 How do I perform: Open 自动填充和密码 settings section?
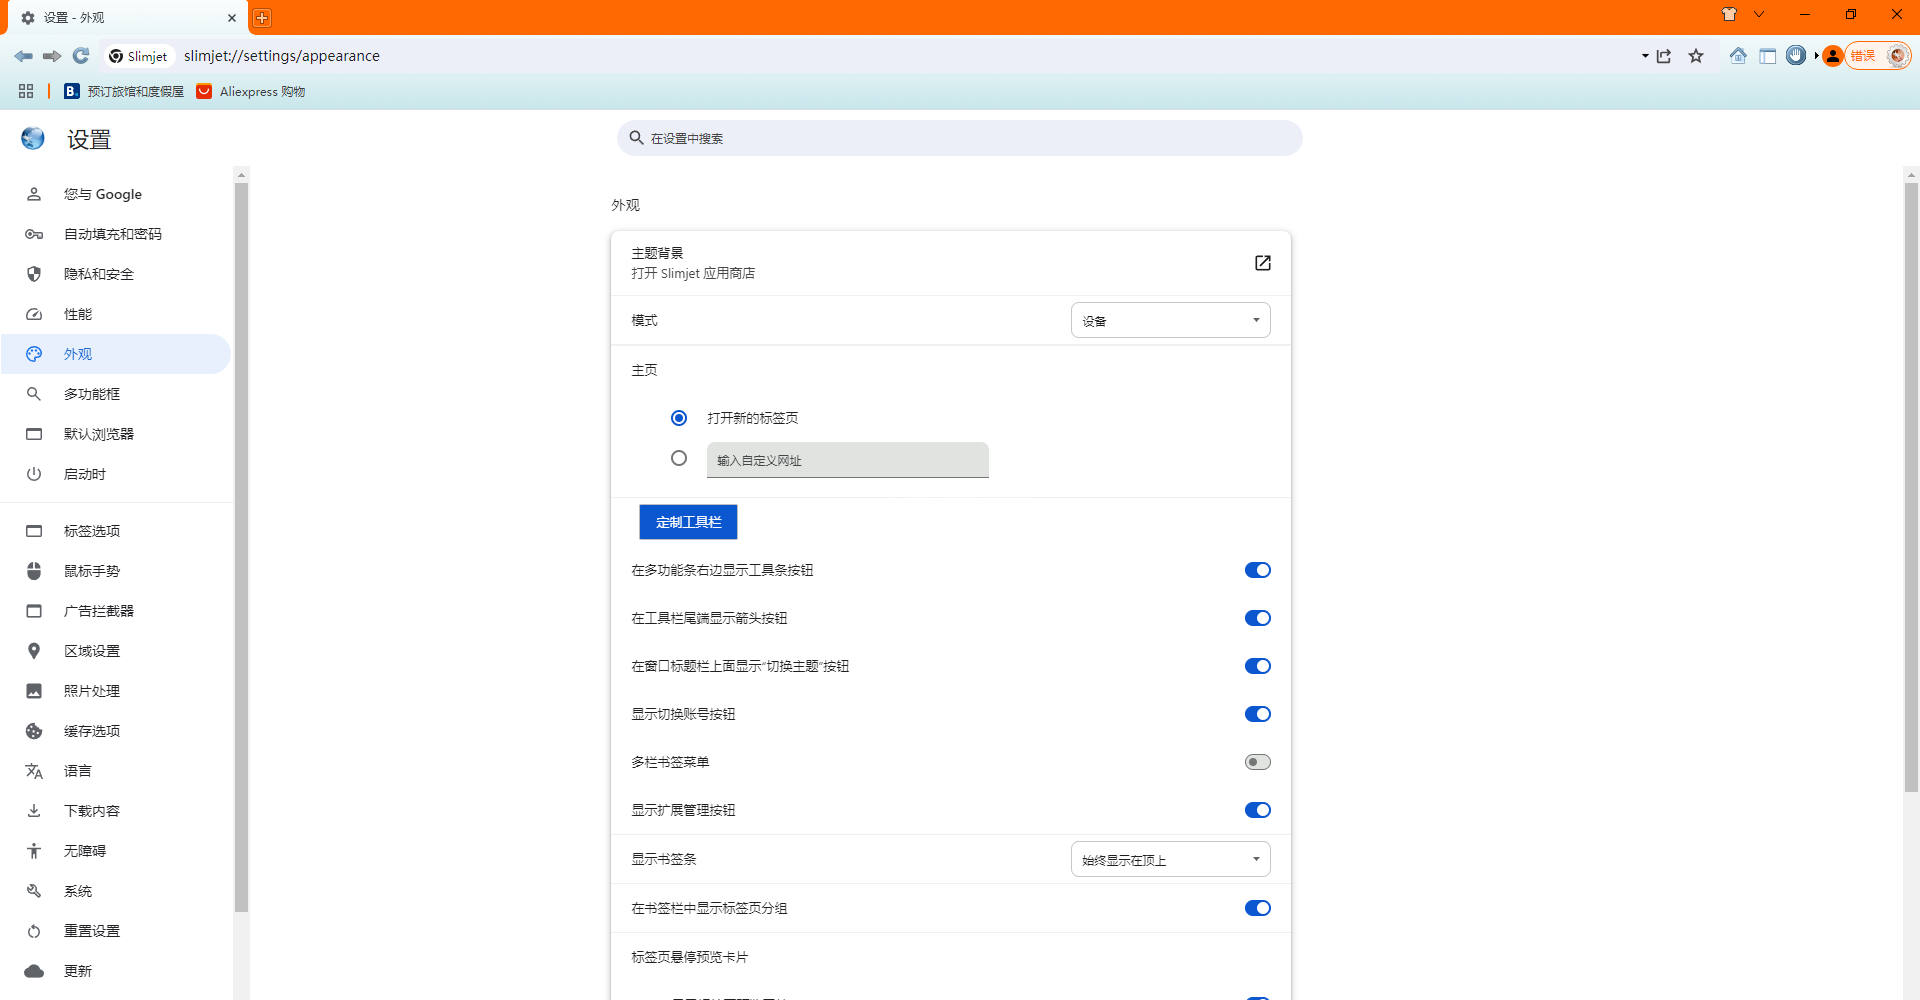pyautogui.click(x=116, y=234)
